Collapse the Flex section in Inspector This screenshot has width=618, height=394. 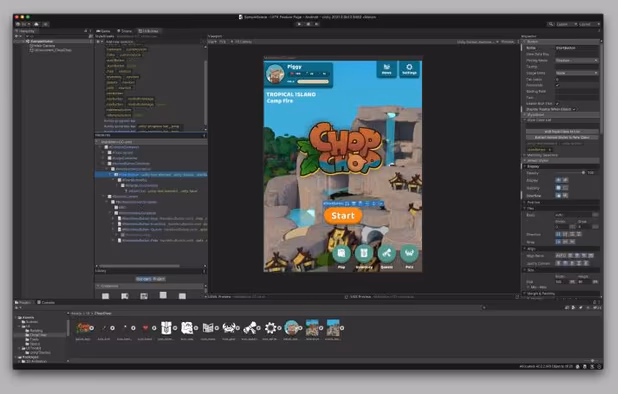pyautogui.click(x=525, y=208)
